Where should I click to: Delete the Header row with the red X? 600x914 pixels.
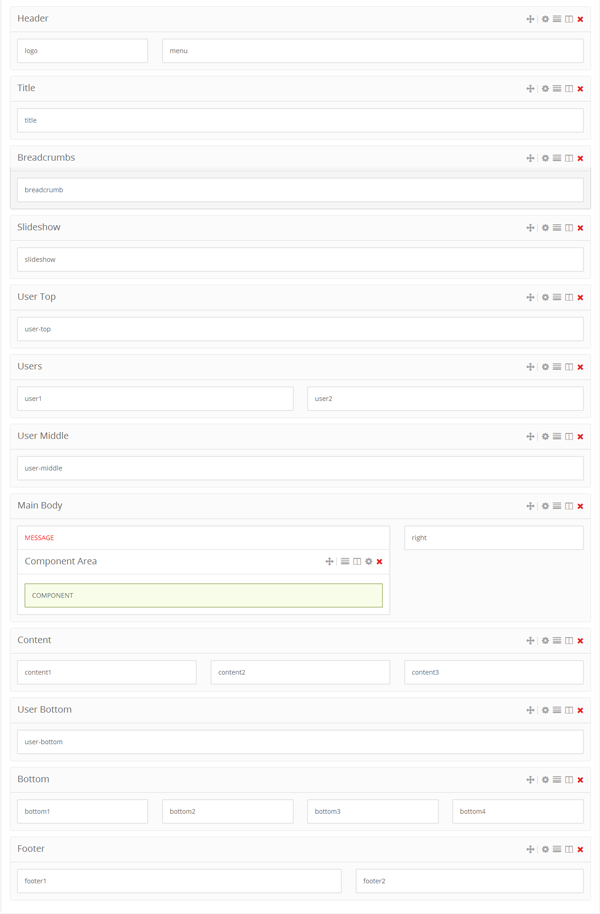(x=580, y=19)
